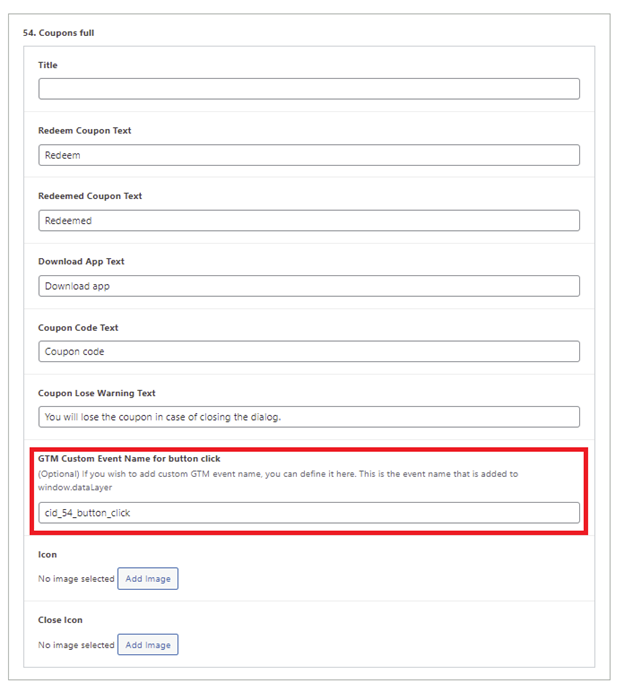The image size is (624, 683).
Task: Click the 'Download App Text' label
Action: coord(81,261)
